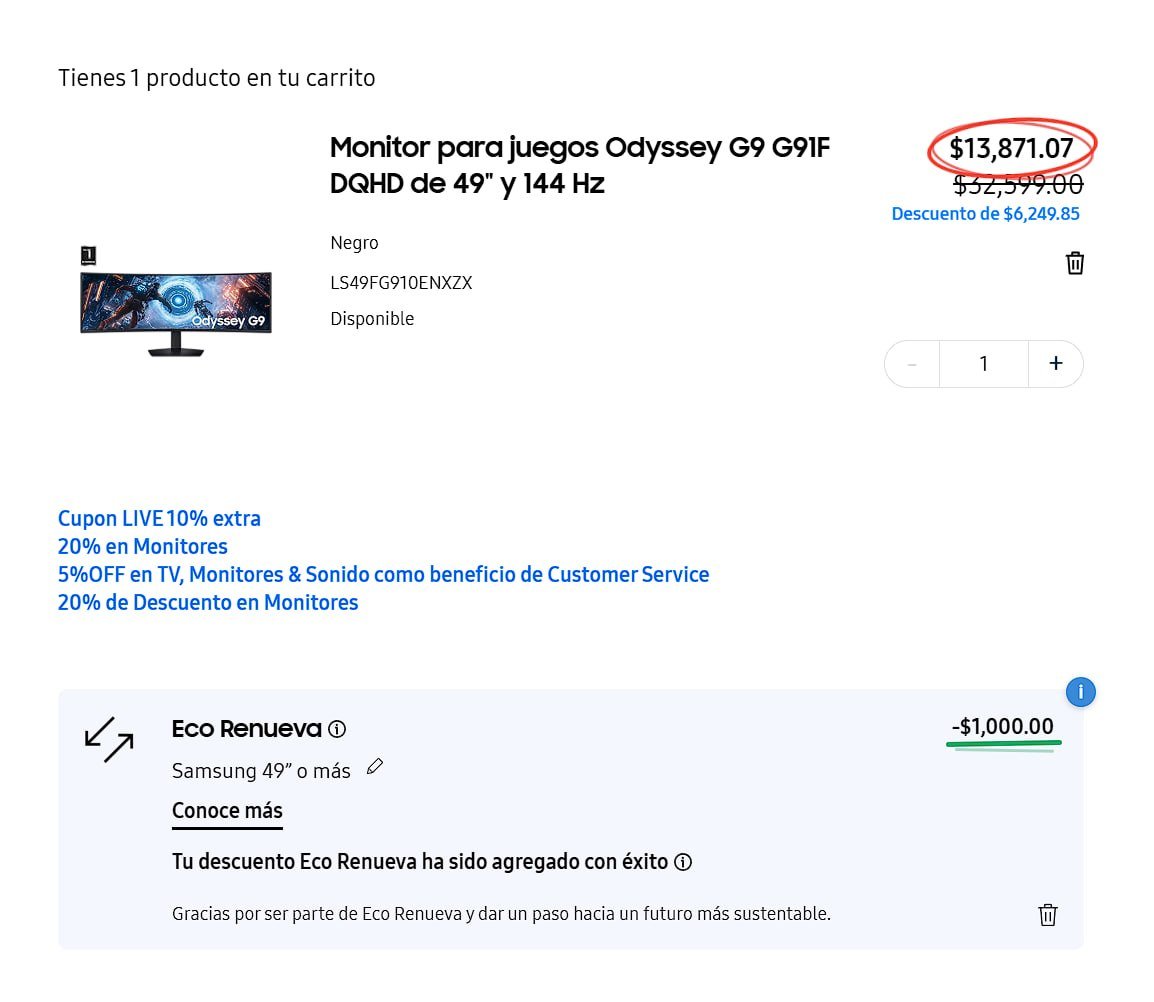The height and width of the screenshot is (1002, 1154).
Task: Show info next to Eco Renueva title
Action: pyautogui.click(x=337, y=729)
